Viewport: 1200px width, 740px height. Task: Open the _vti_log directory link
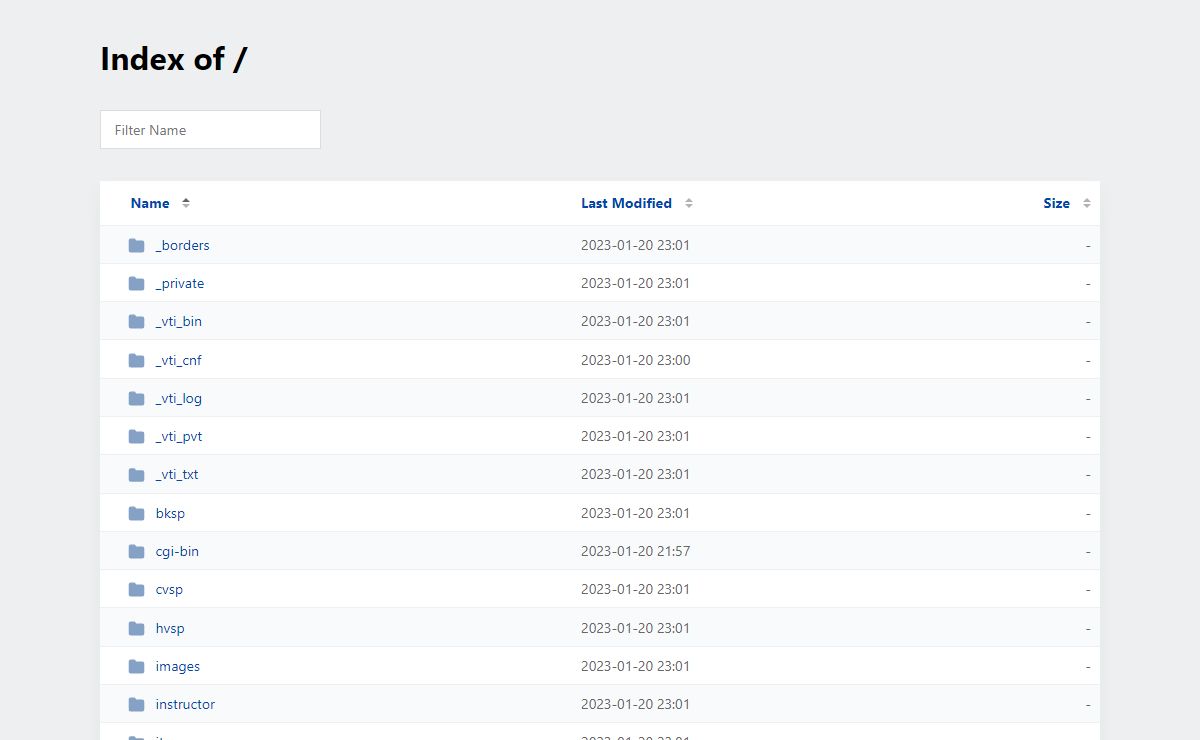pyautogui.click(x=178, y=399)
